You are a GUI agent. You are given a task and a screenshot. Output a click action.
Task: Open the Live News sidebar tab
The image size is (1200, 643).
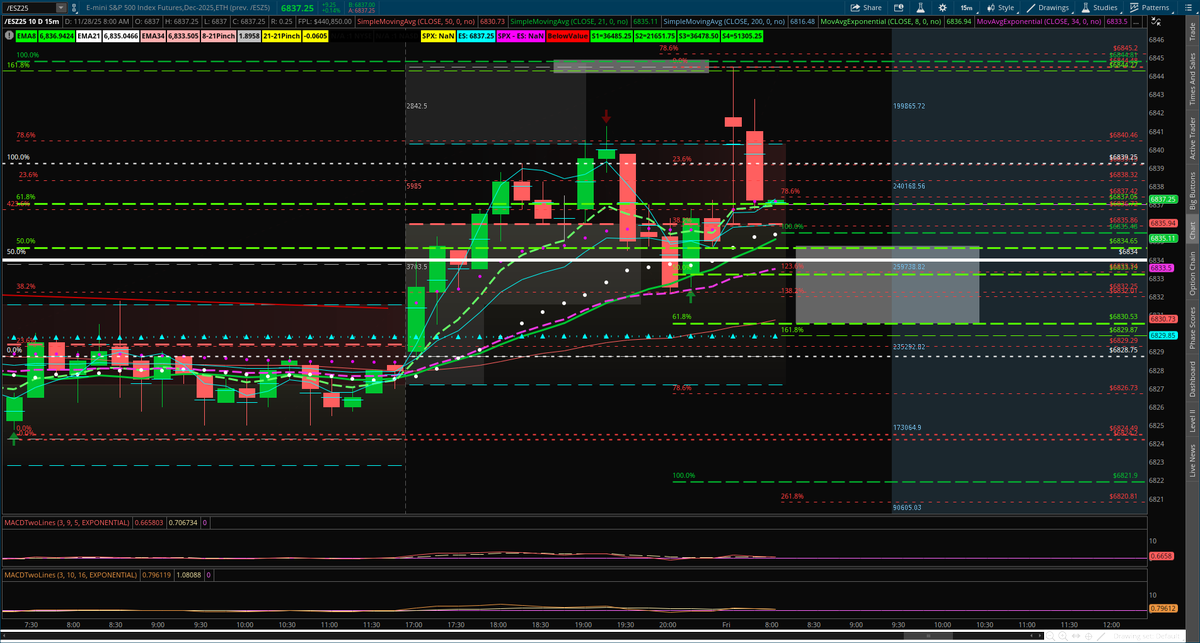pyautogui.click(x=1191, y=458)
